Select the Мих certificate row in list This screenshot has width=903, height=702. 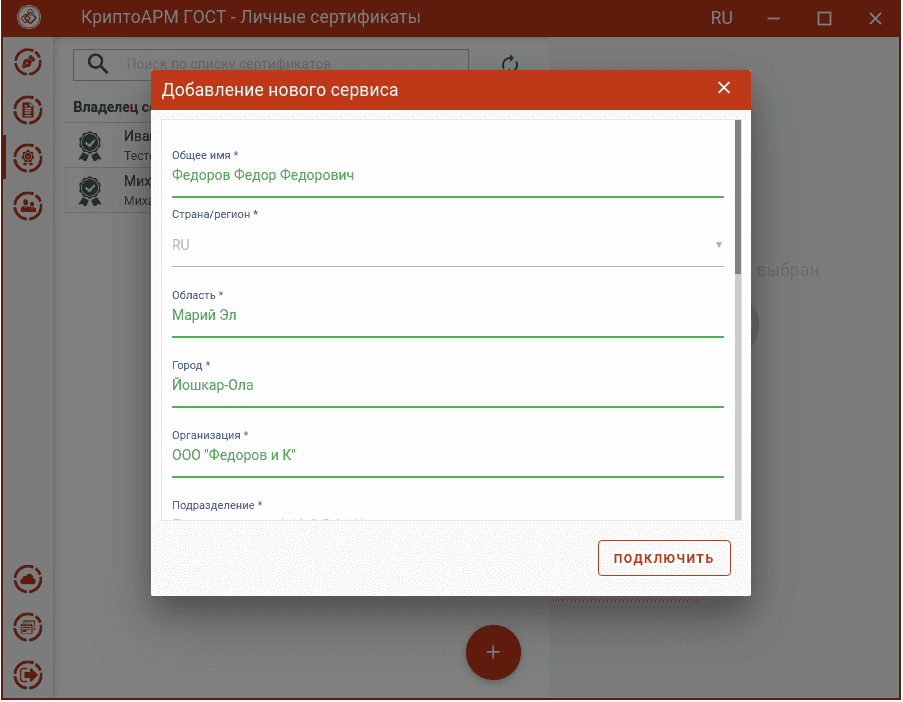pos(108,191)
